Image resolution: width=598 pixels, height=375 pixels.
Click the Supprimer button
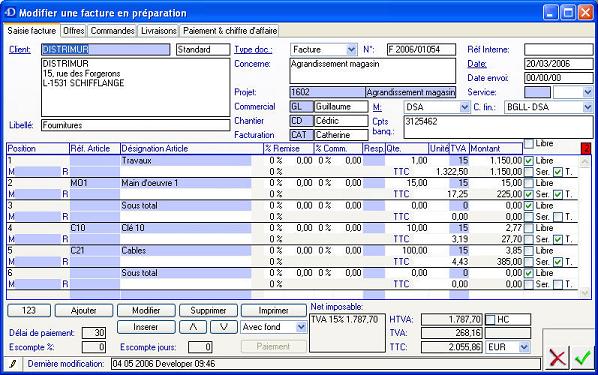pyautogui.click(x=208, y=311)
